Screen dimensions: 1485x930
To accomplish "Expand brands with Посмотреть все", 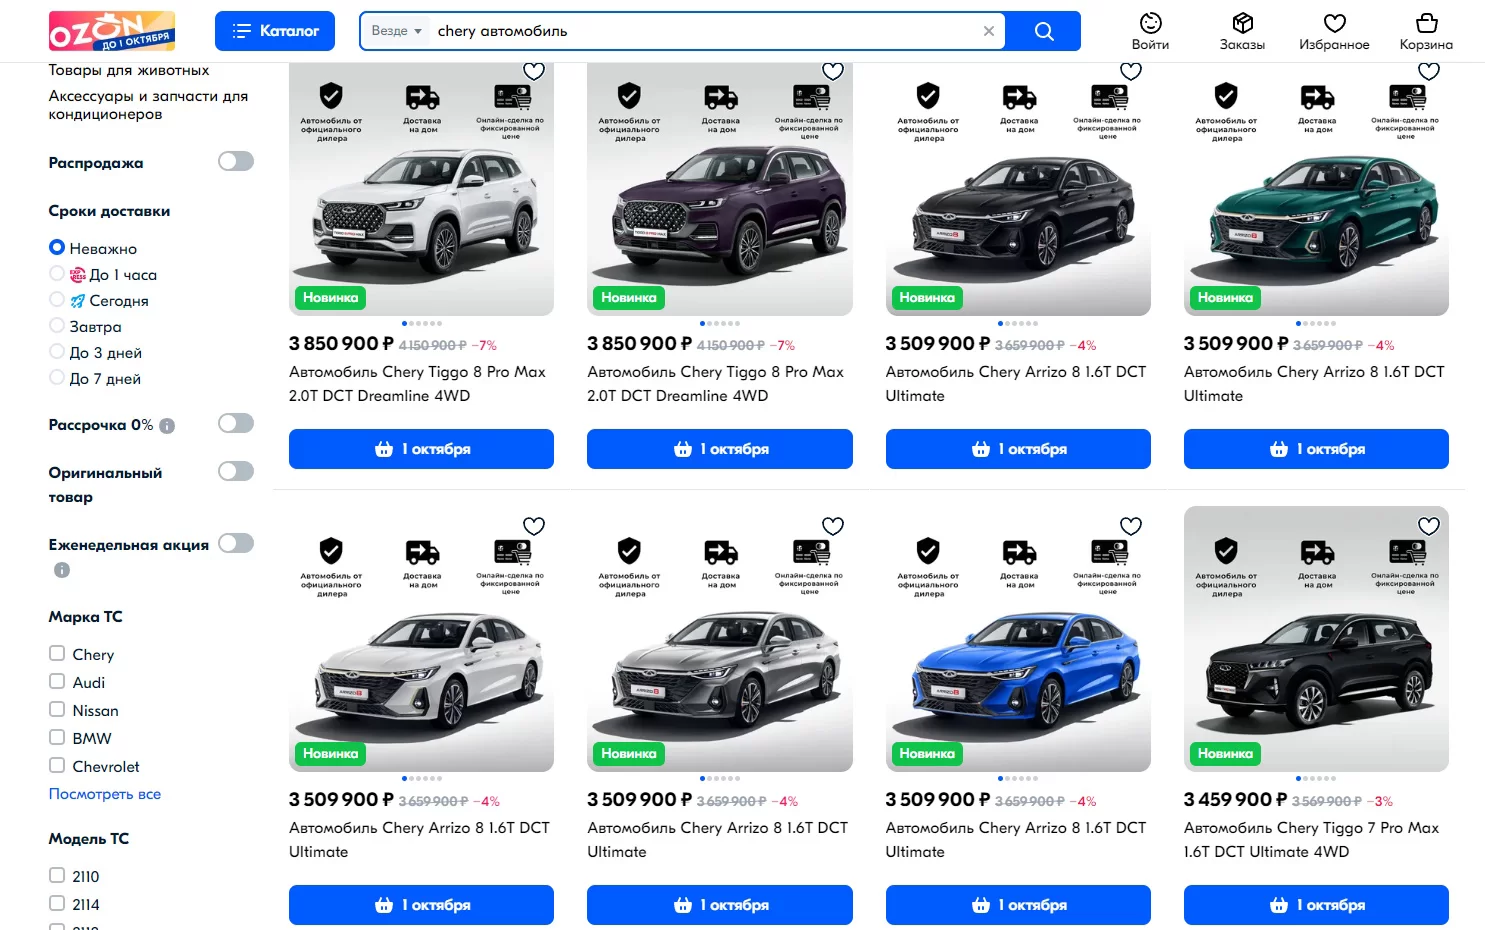I will click(x=105, y=794).
